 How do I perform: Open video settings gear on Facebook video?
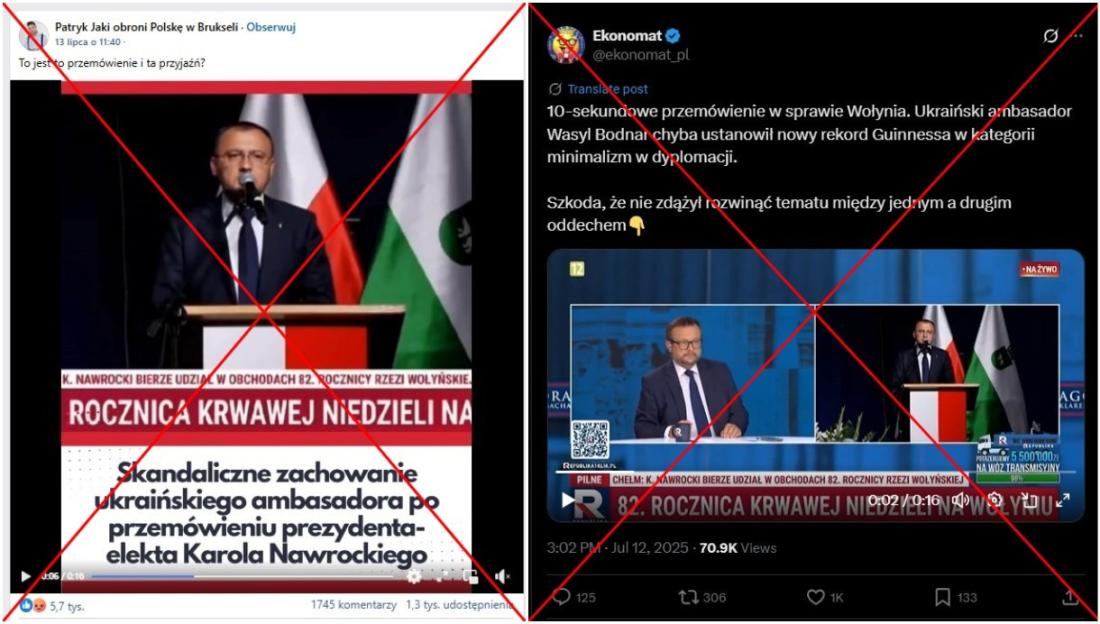tap(414, 576)
